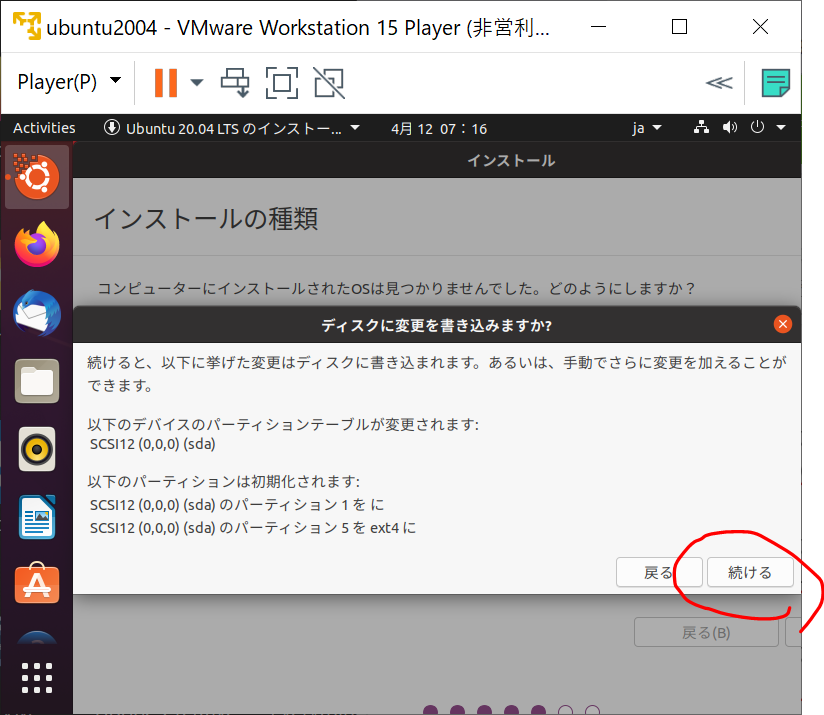Screen dimensions: 824x715
Task: Click the パーティション 5 を ext4 に line
Action: [253, 527]
